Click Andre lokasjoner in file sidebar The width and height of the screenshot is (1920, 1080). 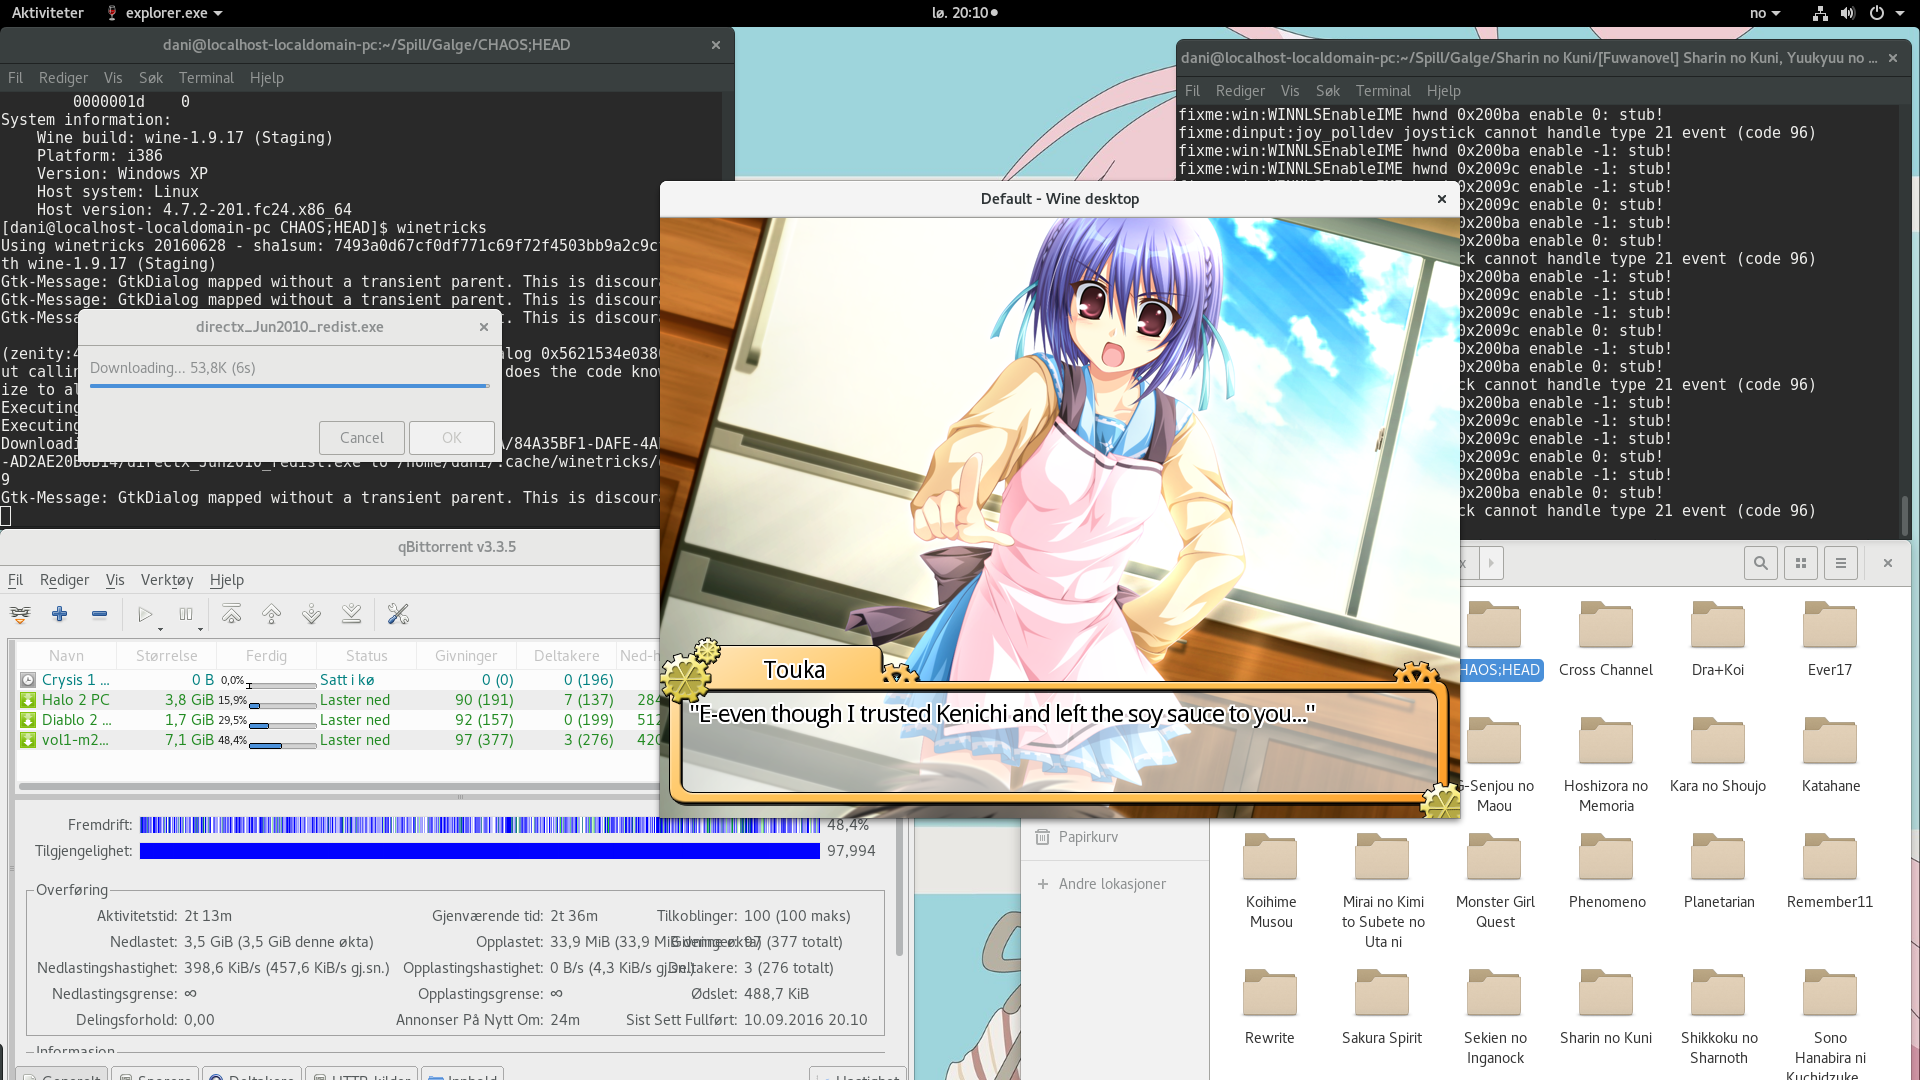(x=1111, y=884)
